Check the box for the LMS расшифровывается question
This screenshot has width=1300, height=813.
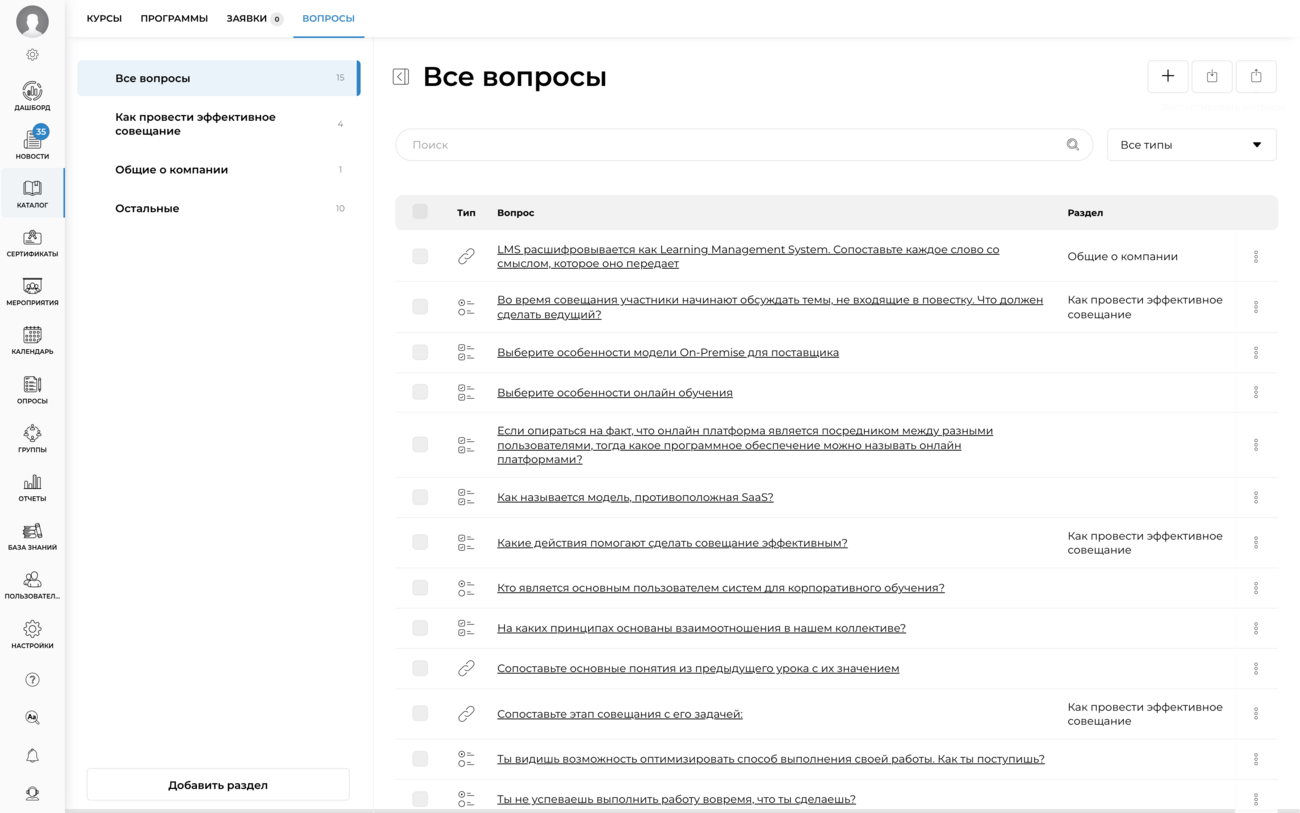420,257
